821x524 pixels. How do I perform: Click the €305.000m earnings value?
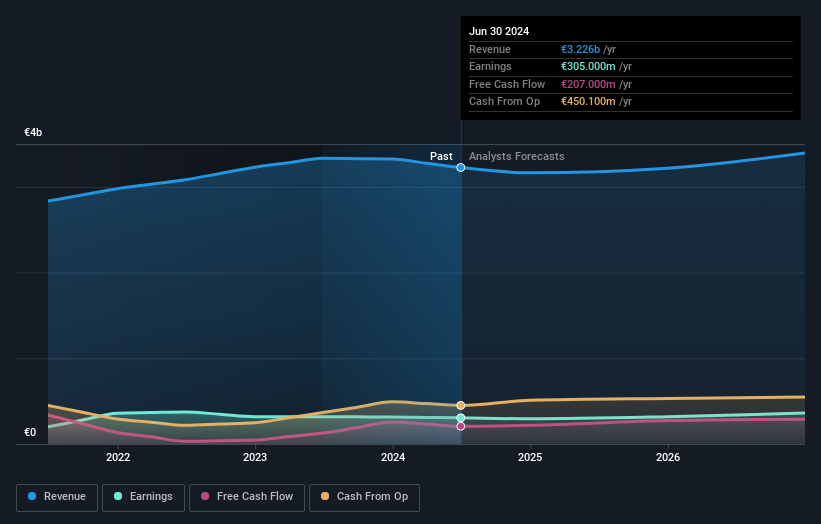588,66
